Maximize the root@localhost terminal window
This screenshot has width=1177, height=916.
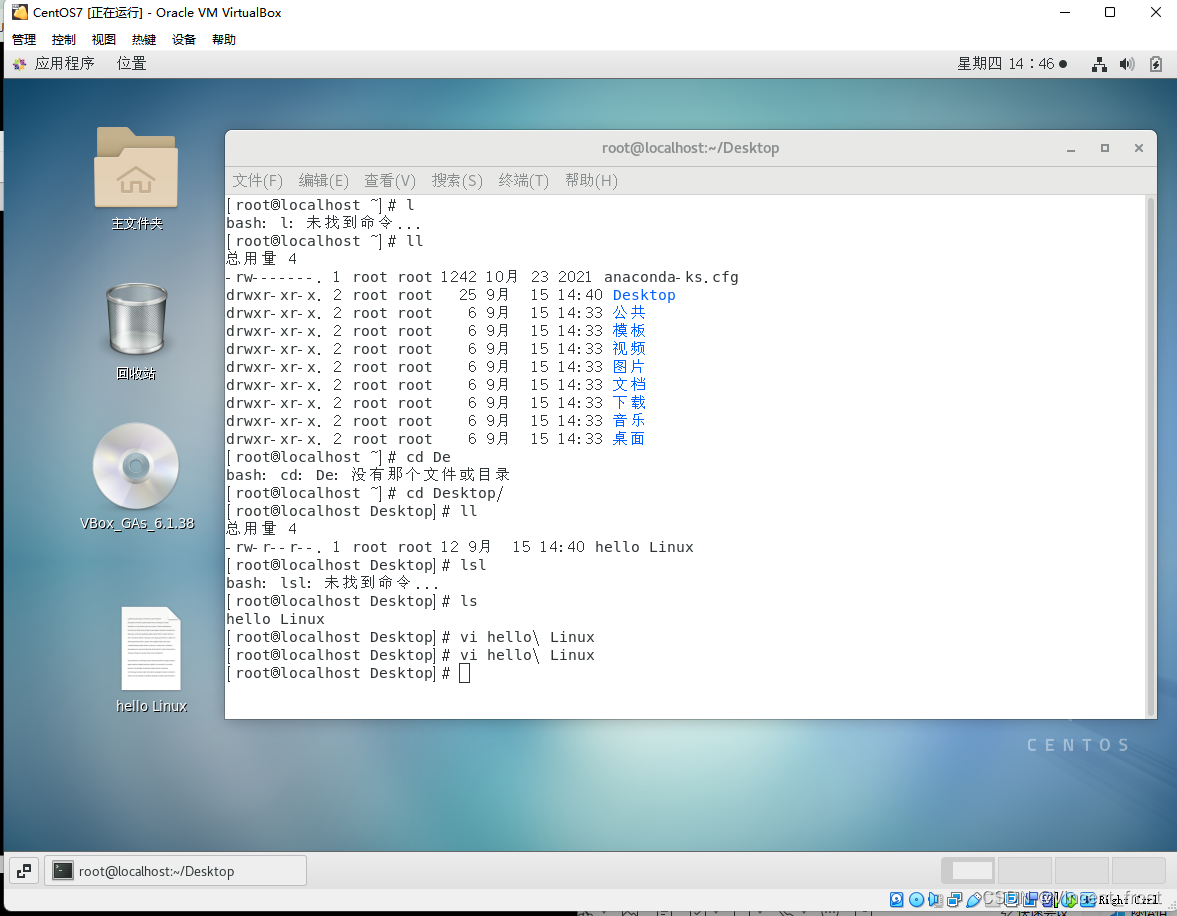pos(1105,149)
